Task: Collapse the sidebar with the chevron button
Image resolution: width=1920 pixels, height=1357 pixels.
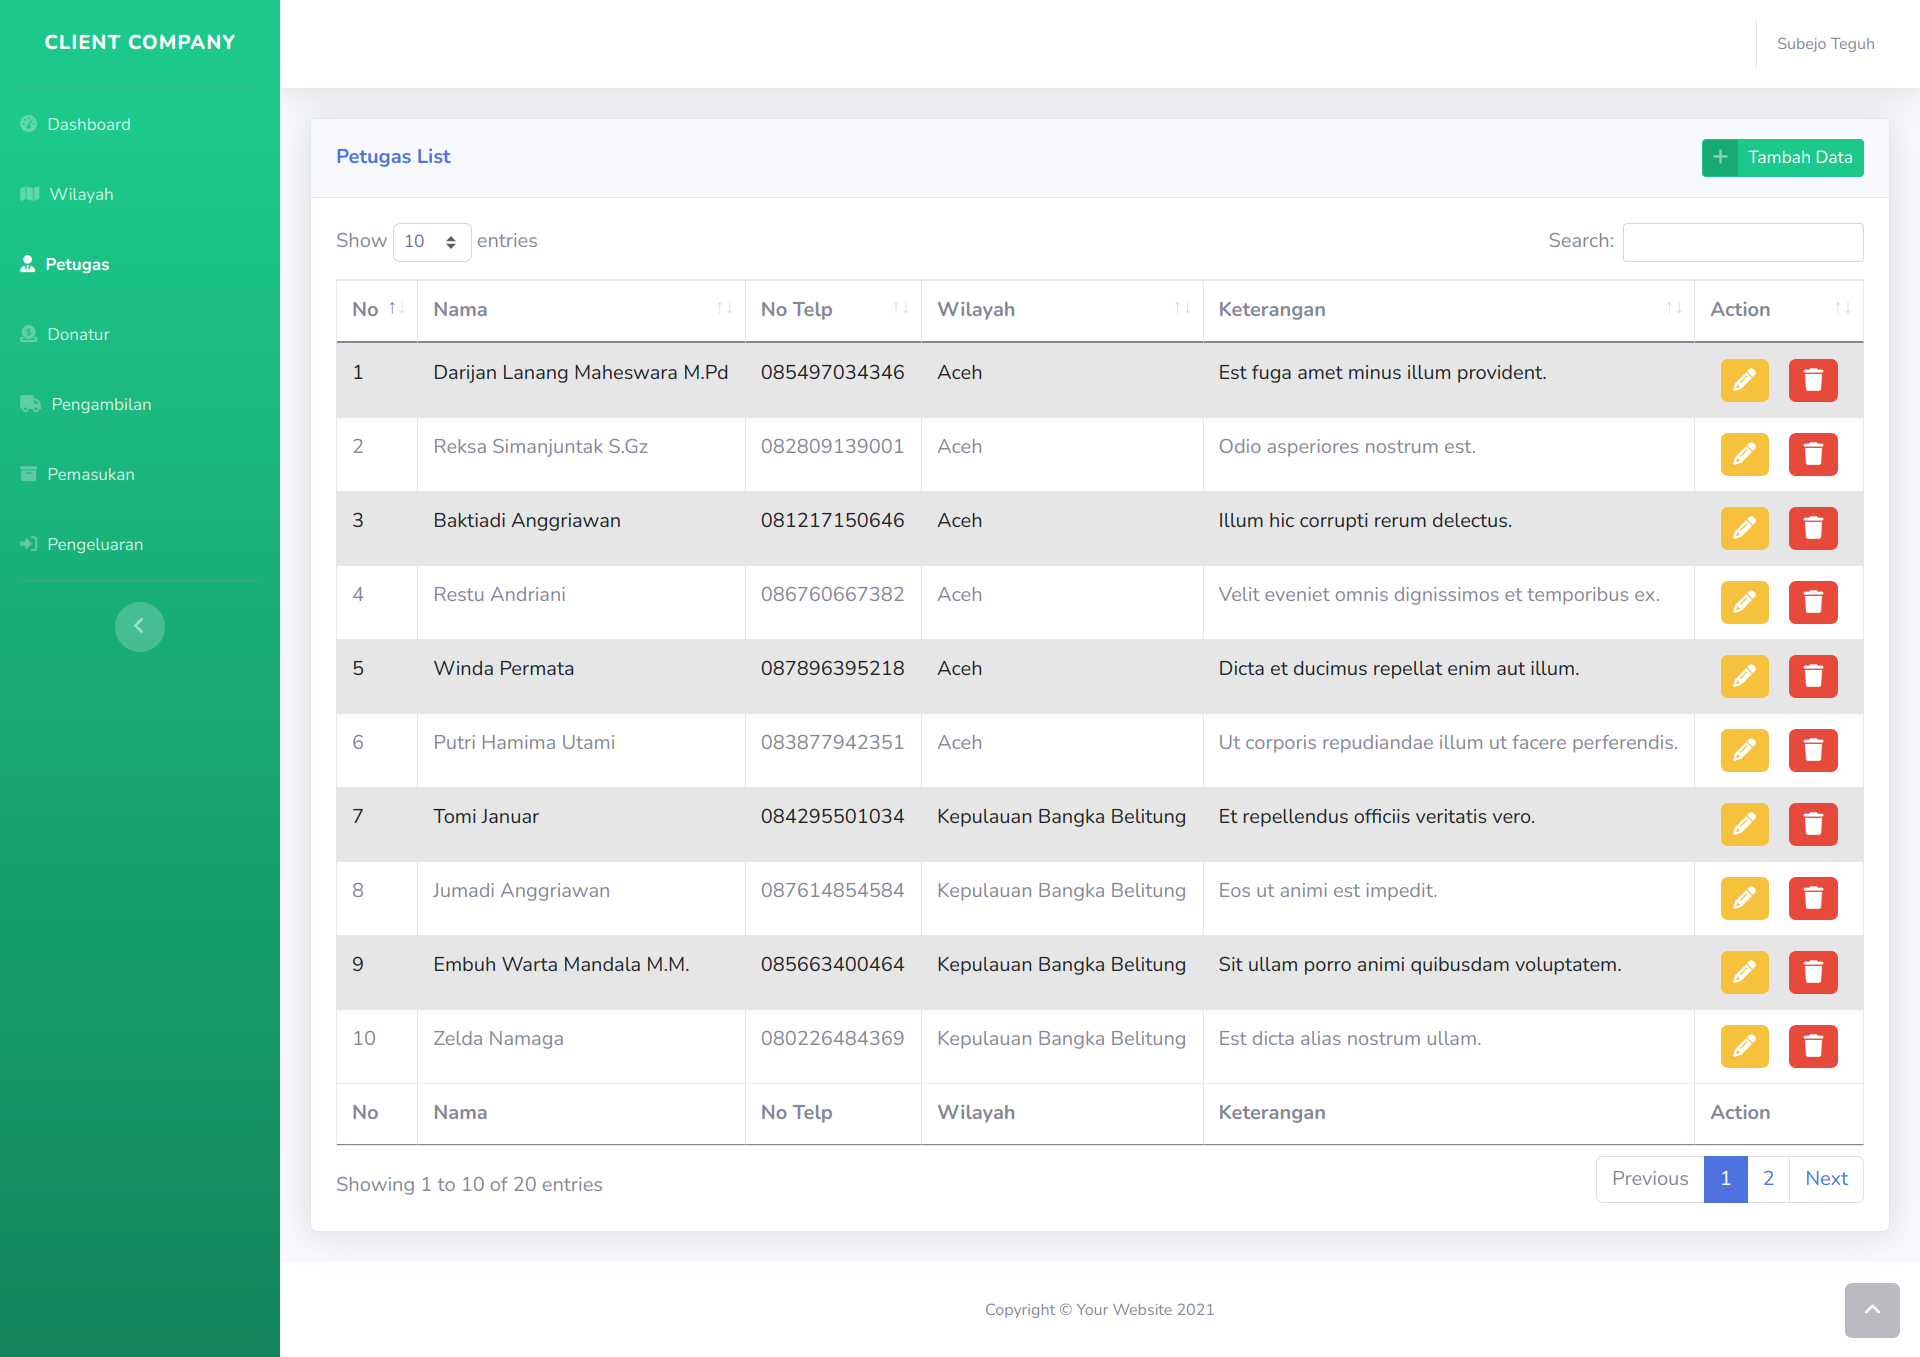Action: coord(139,626)
